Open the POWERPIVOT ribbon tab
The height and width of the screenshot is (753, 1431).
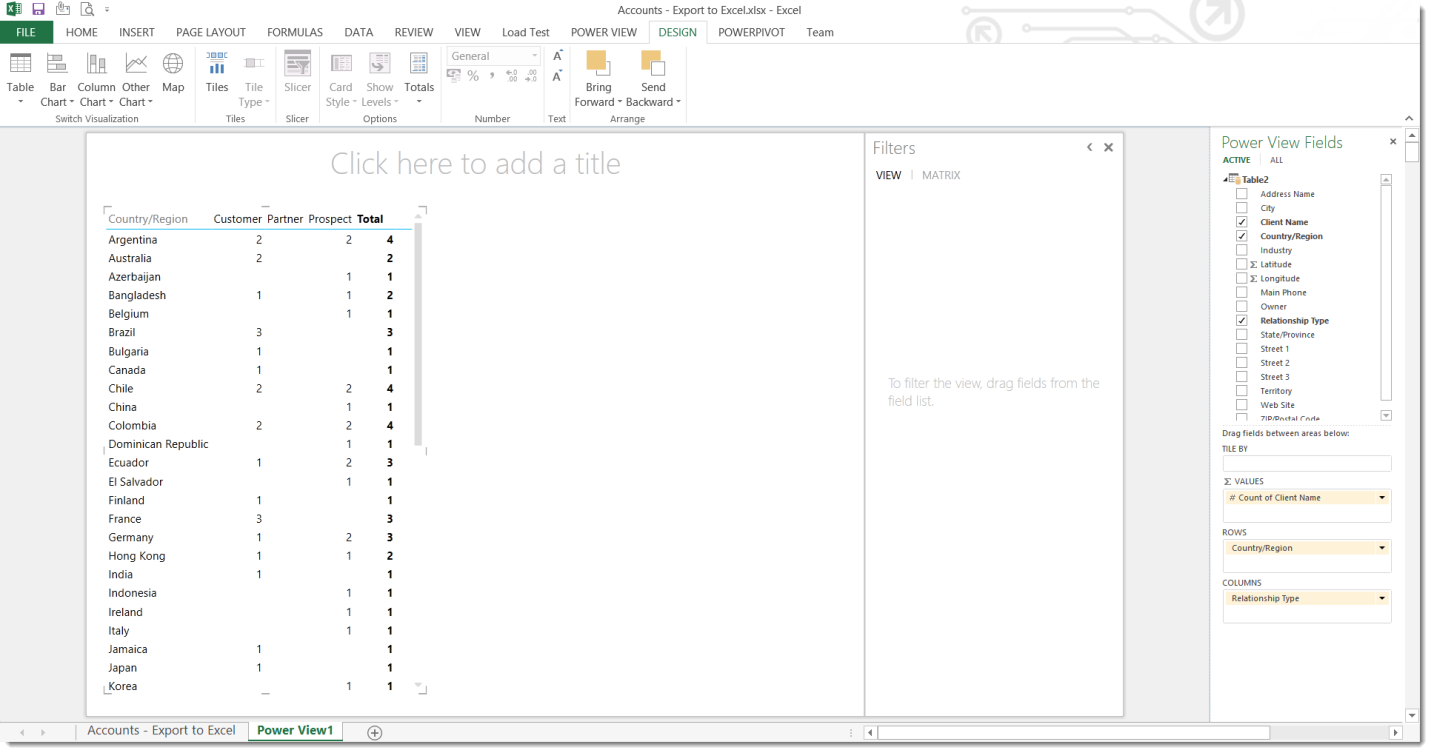[751, 32]
